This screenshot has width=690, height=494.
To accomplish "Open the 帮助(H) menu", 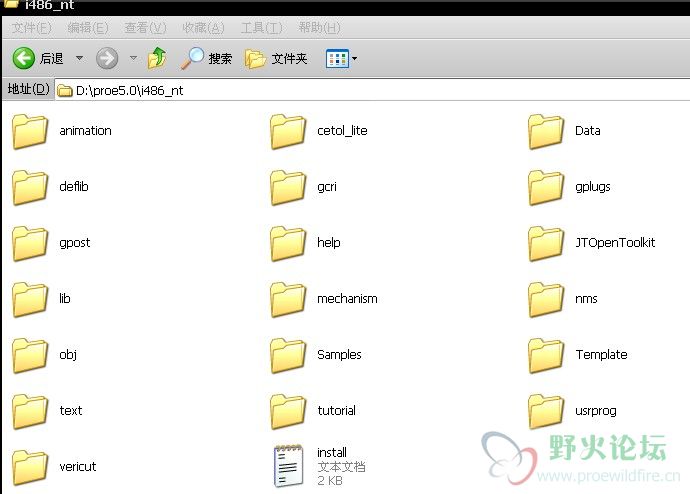I will coord(319,28).
